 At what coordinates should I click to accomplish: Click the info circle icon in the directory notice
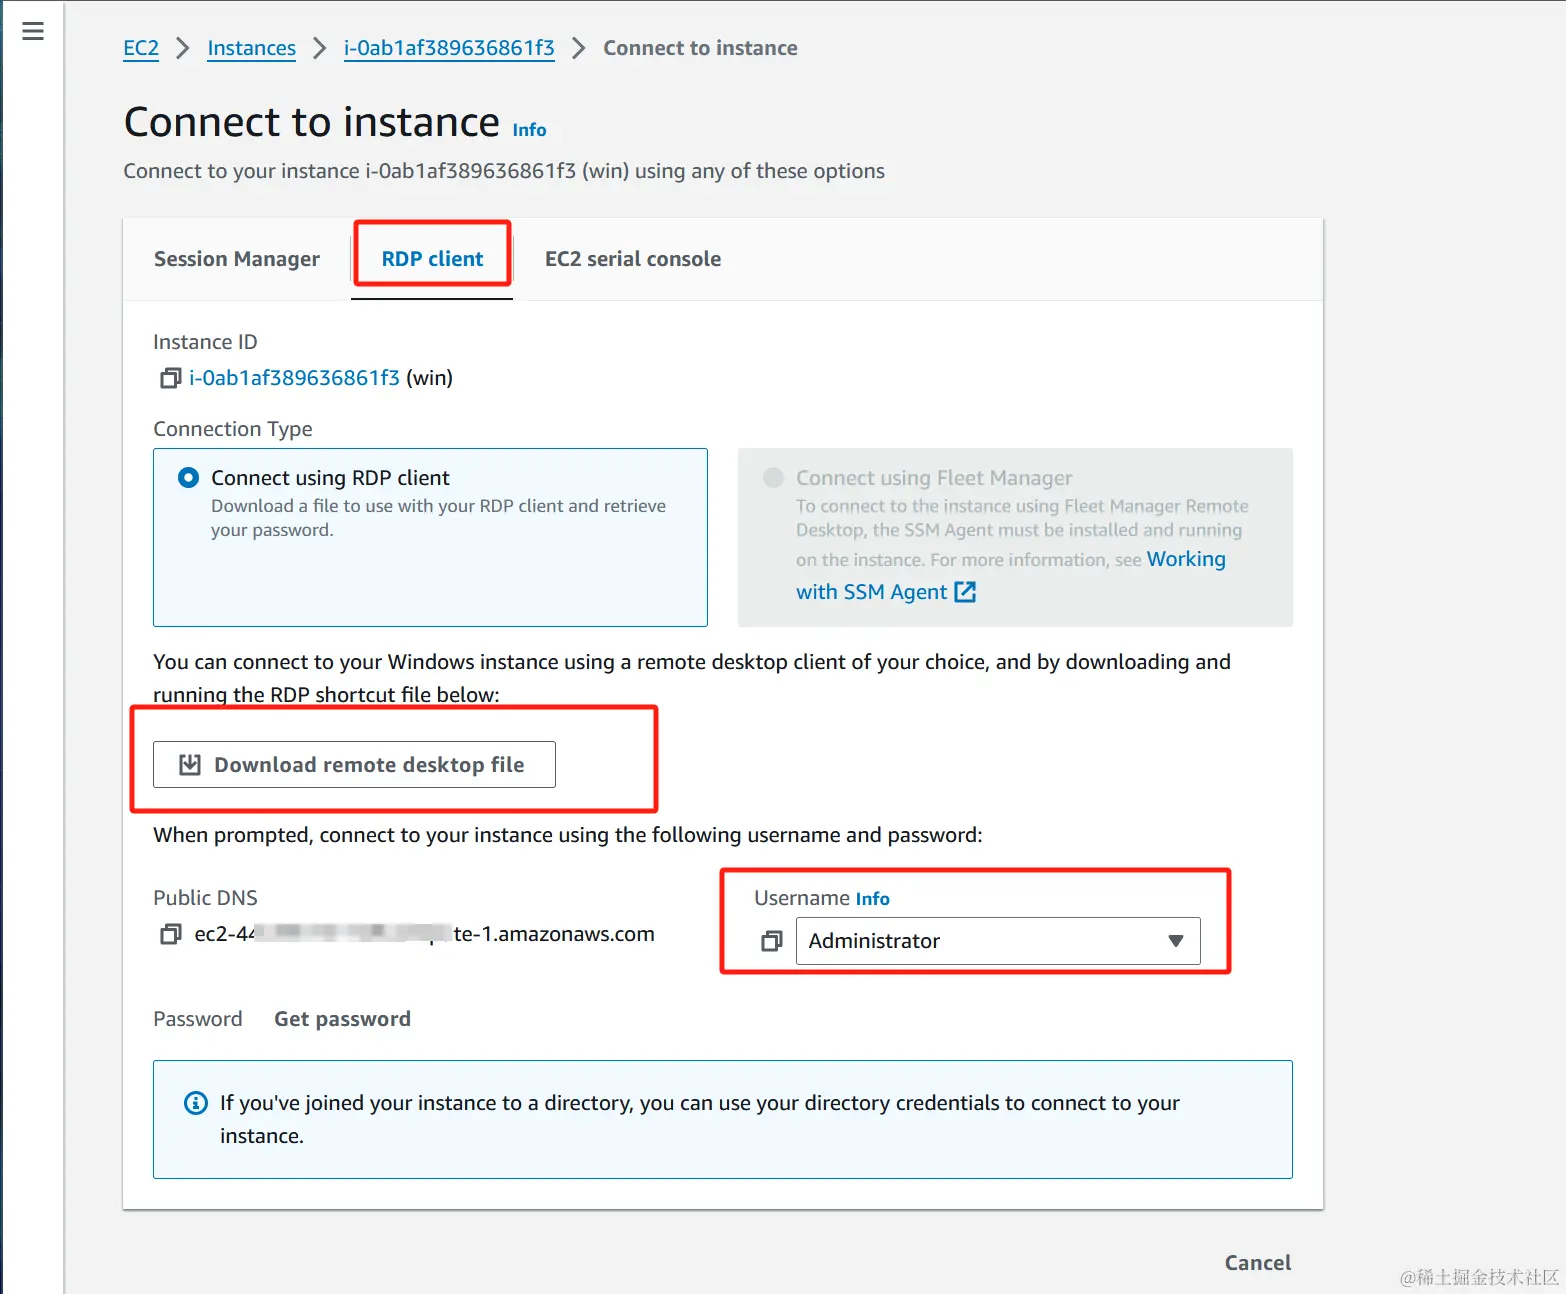[x=196, y=1103]
